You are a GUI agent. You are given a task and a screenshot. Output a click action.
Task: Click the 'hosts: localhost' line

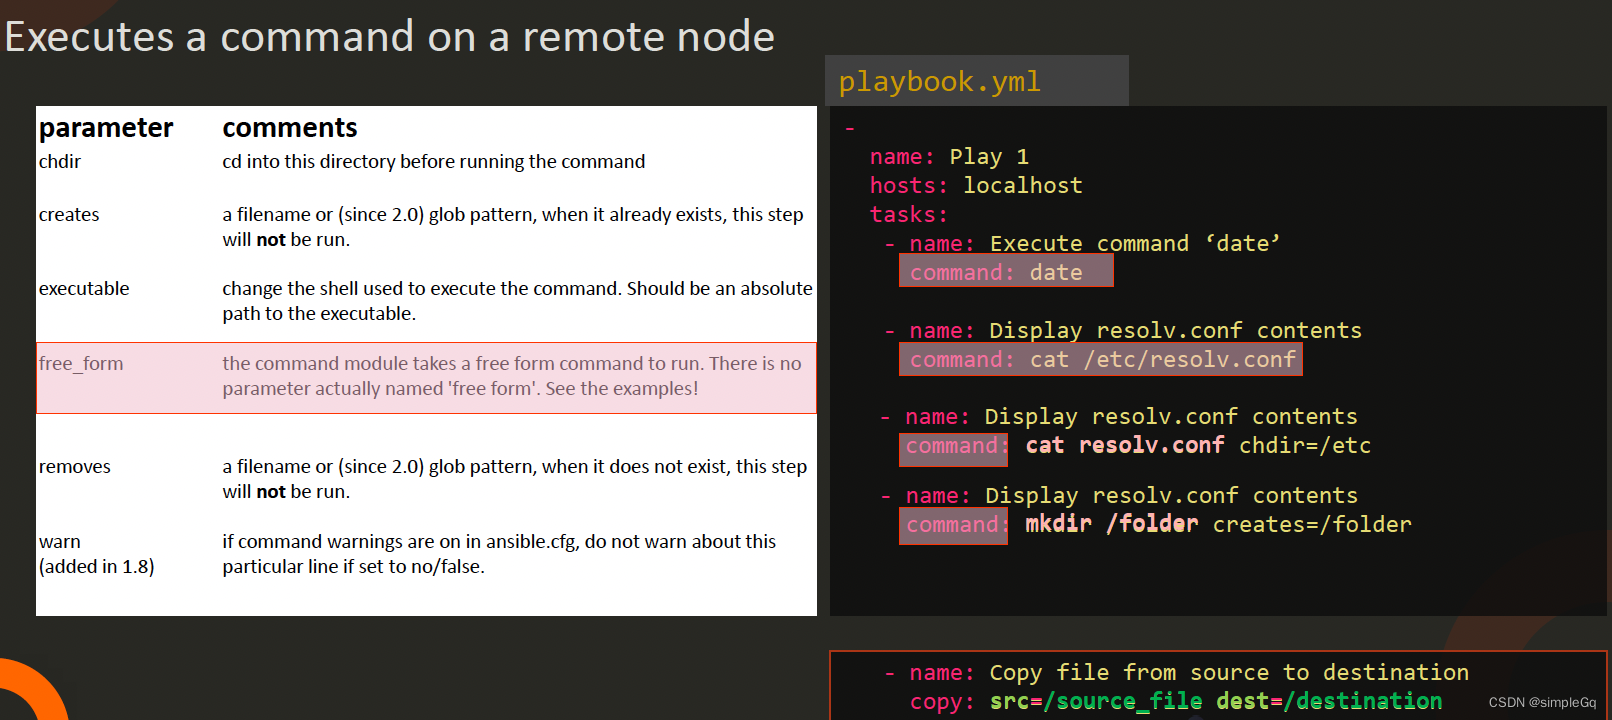tap(976, 186)
